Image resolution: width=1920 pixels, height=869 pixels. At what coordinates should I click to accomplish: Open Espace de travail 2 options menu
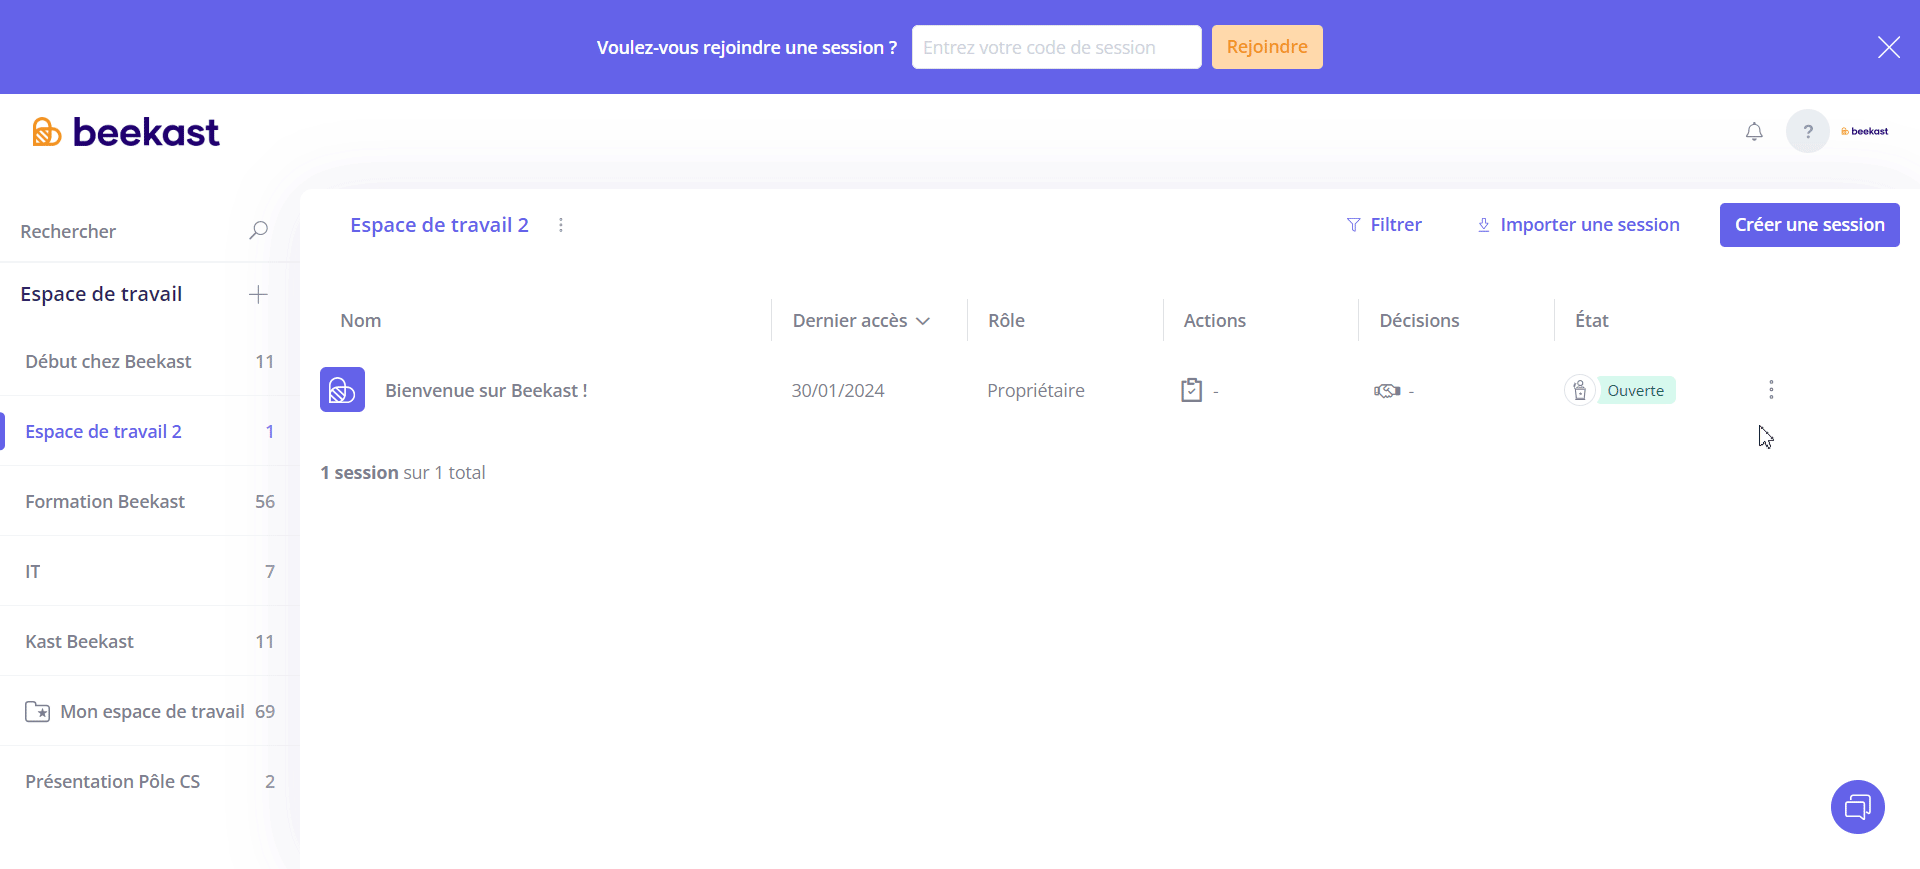click(561, 225)
